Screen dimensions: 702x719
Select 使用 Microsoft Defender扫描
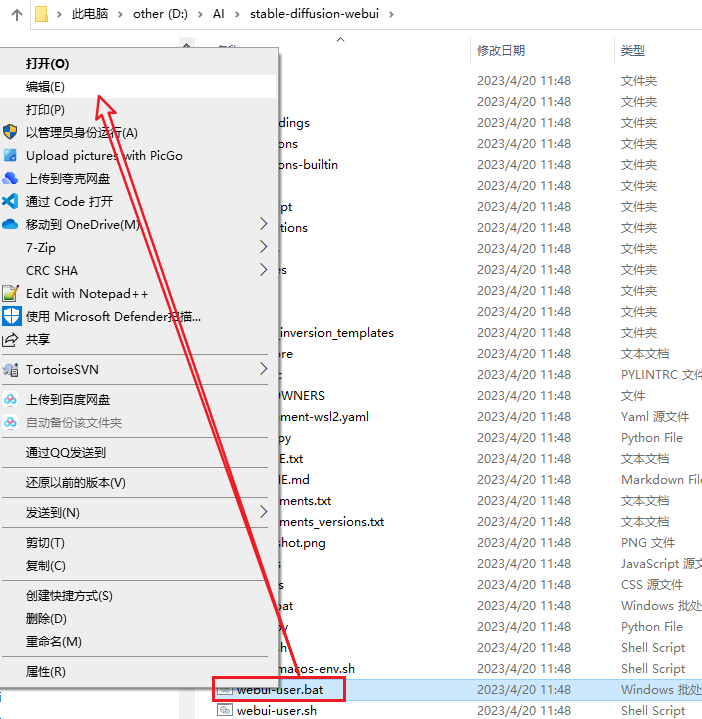tap(138, 316)
